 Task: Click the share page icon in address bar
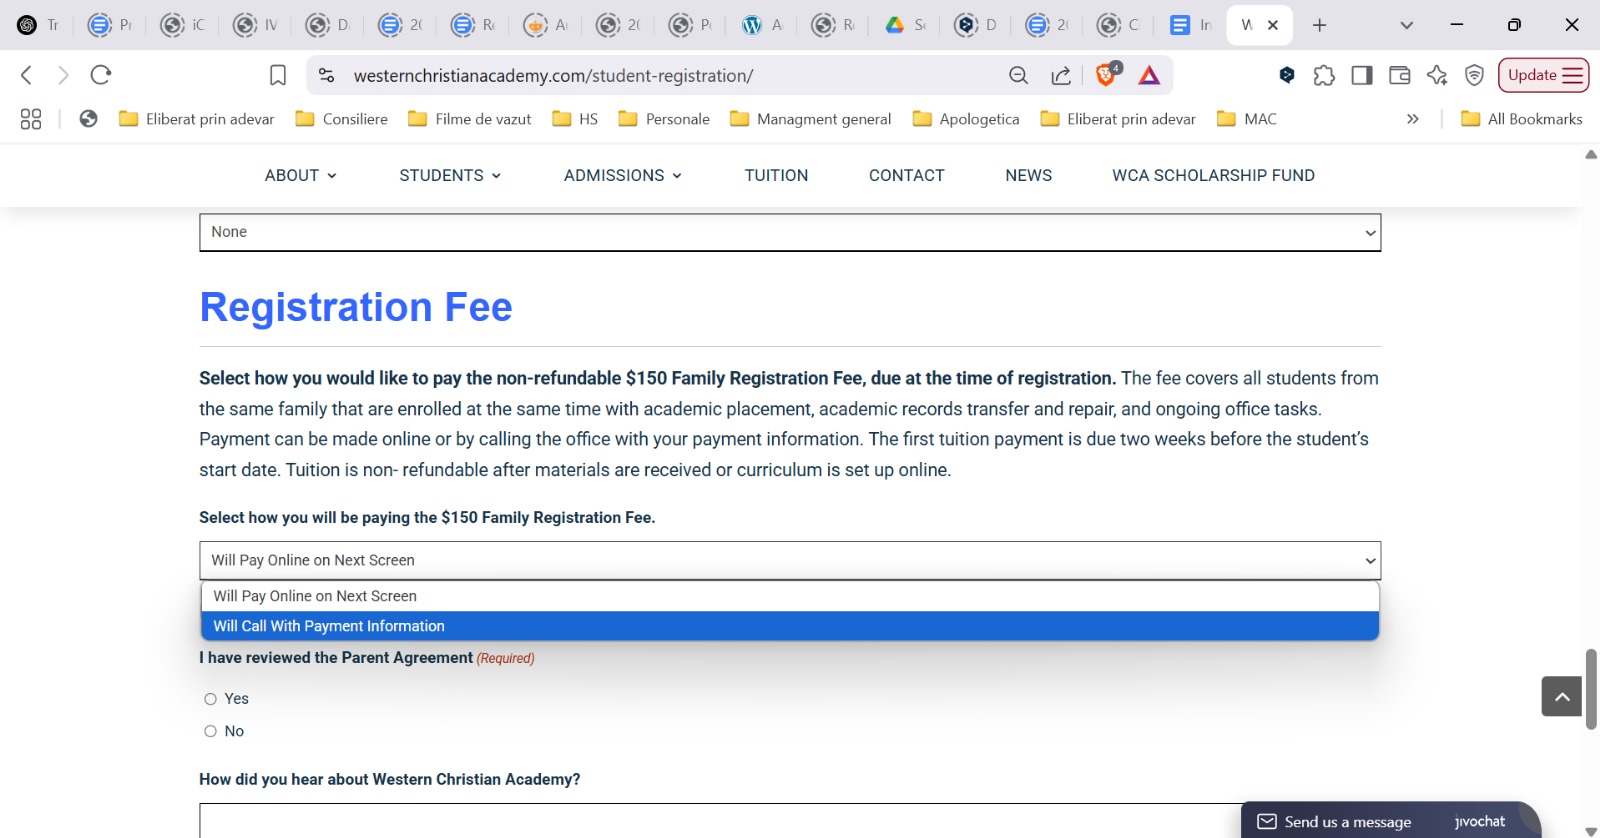click(1061, 75)
